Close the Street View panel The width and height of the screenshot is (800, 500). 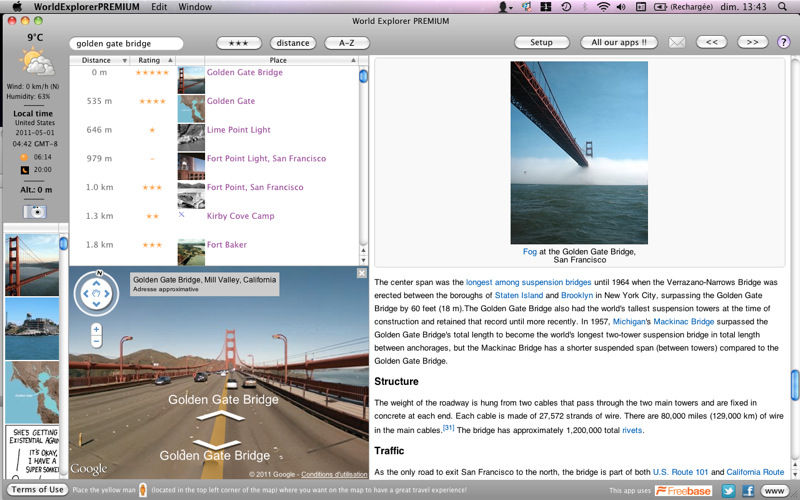[x=362, y=273]
